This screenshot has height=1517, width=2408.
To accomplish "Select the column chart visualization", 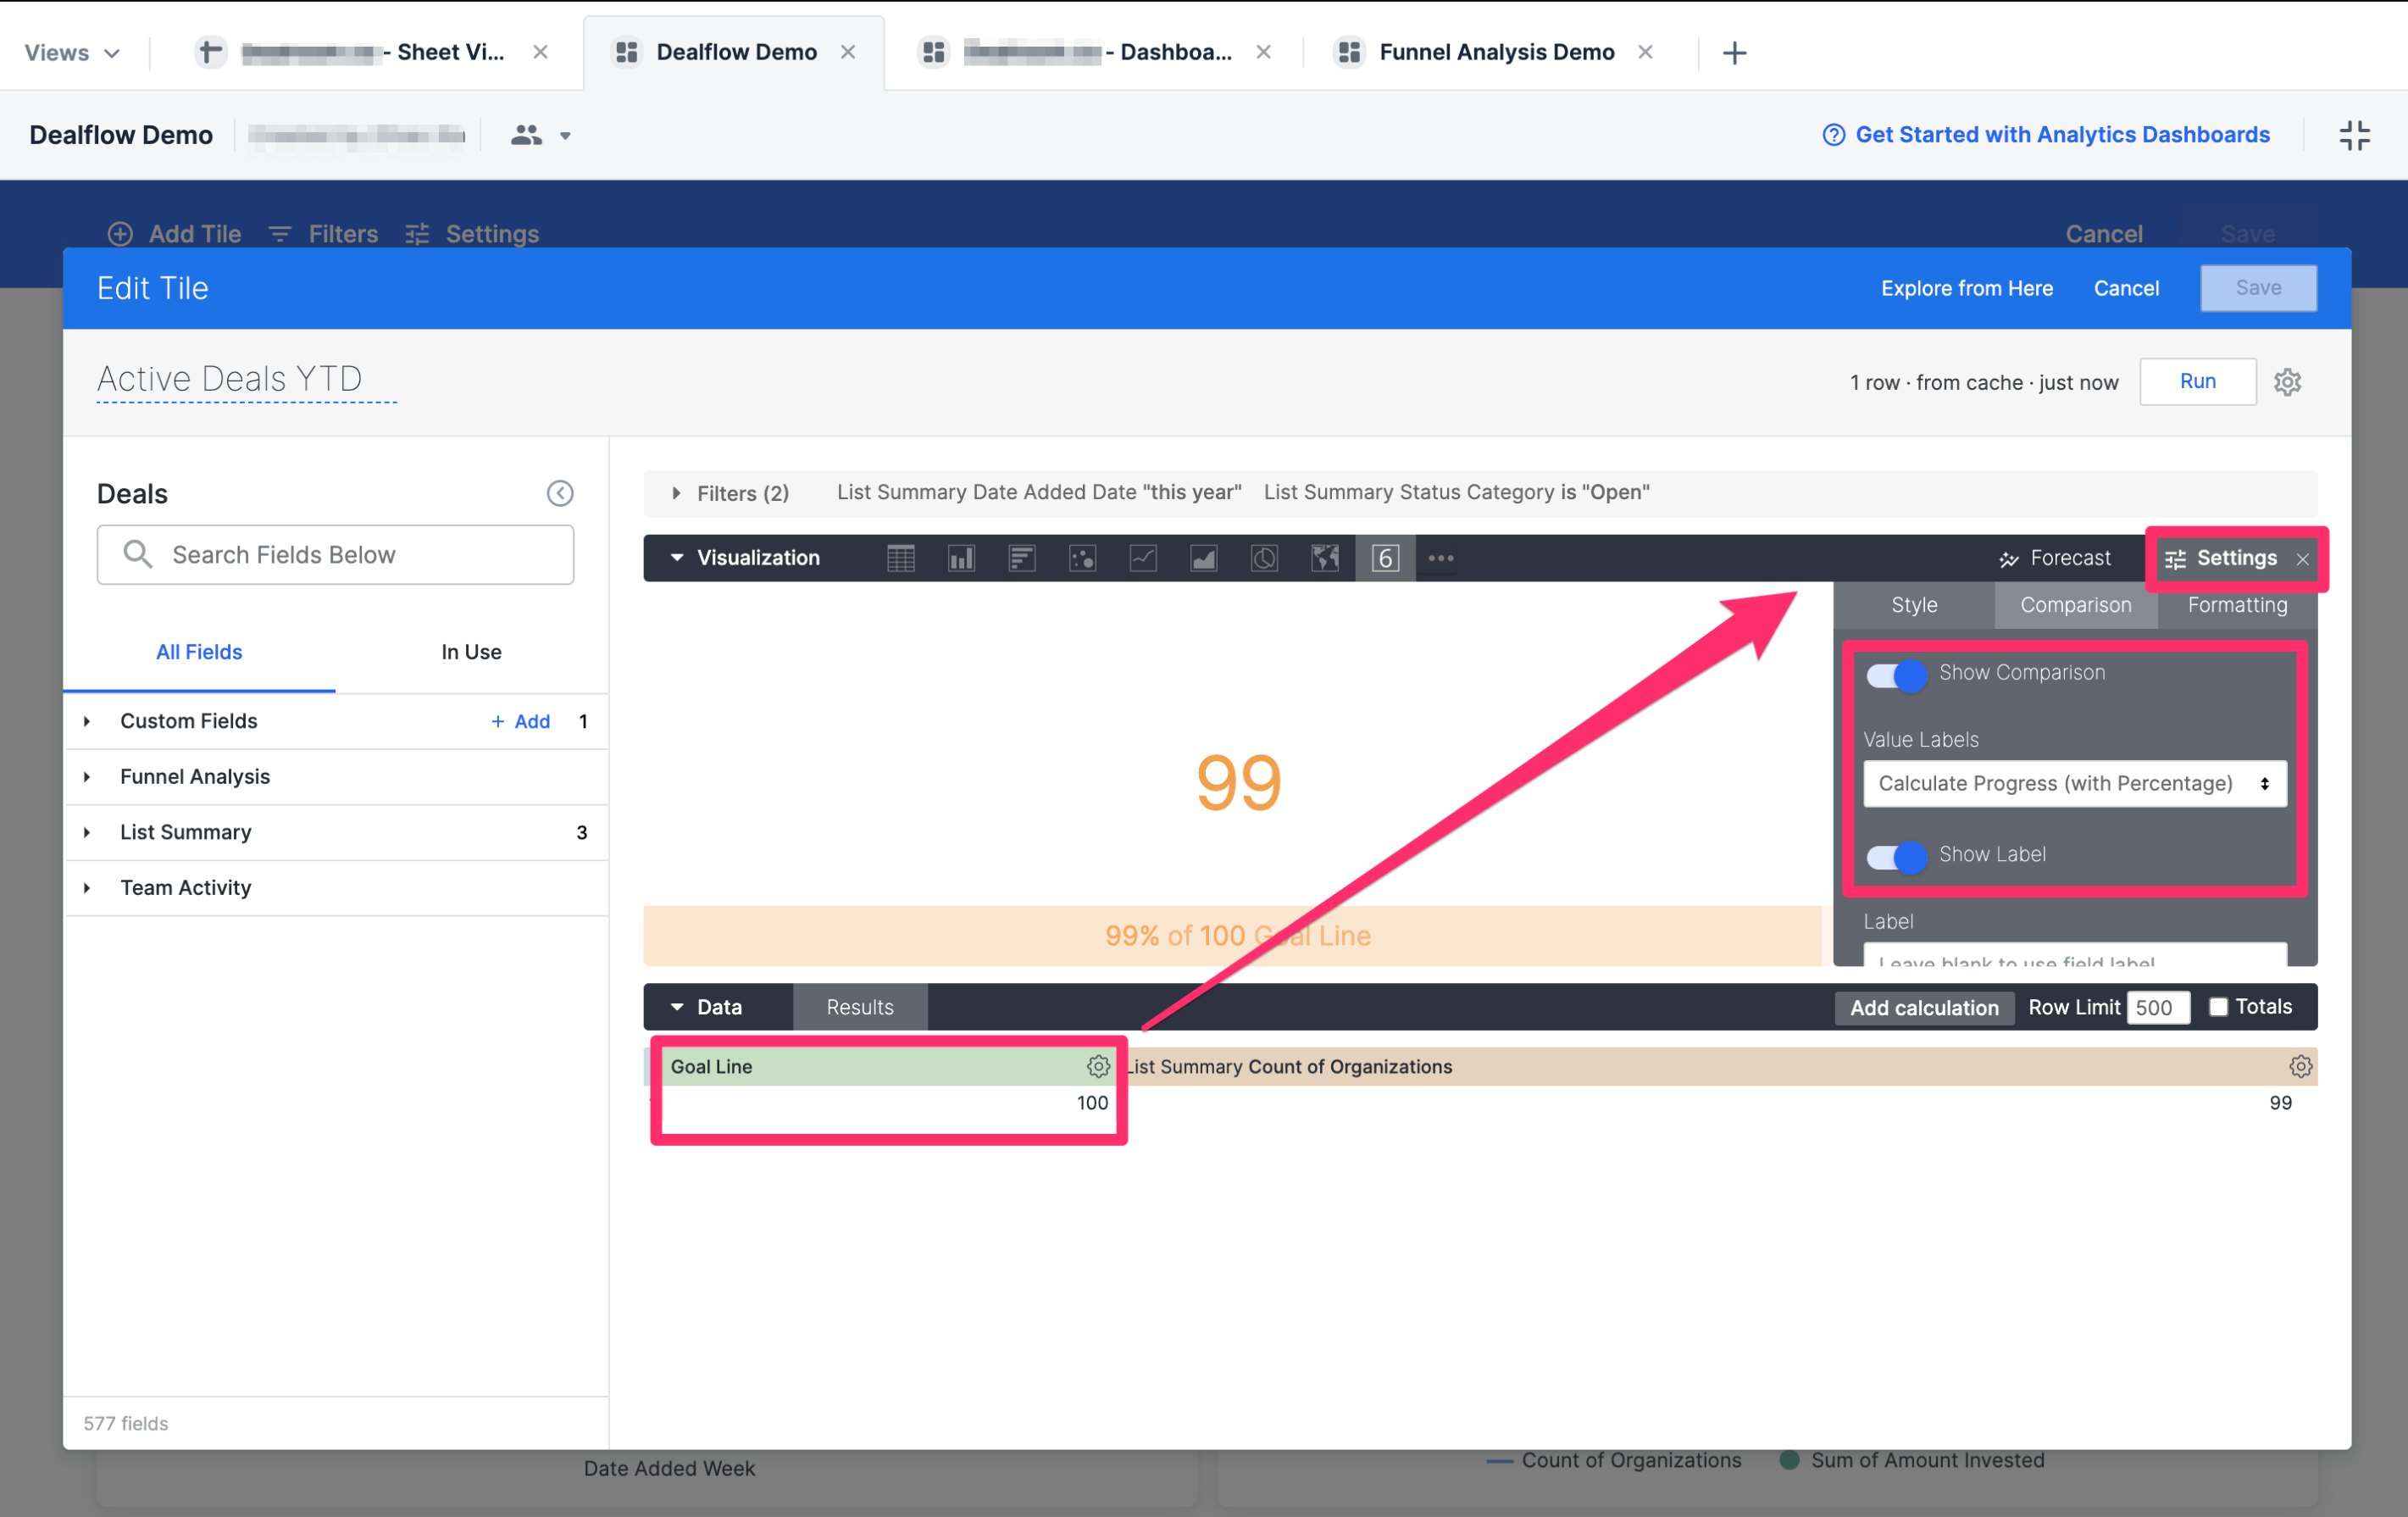I will tap(961, 558).
